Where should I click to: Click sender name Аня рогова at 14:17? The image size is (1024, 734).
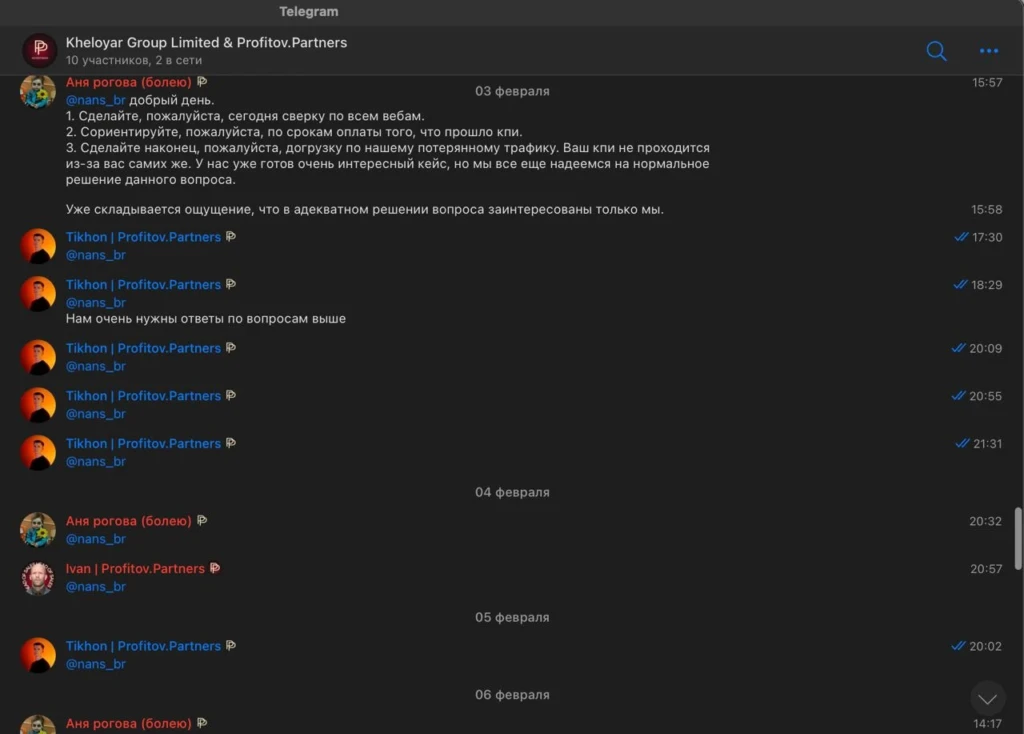[129, 724]
